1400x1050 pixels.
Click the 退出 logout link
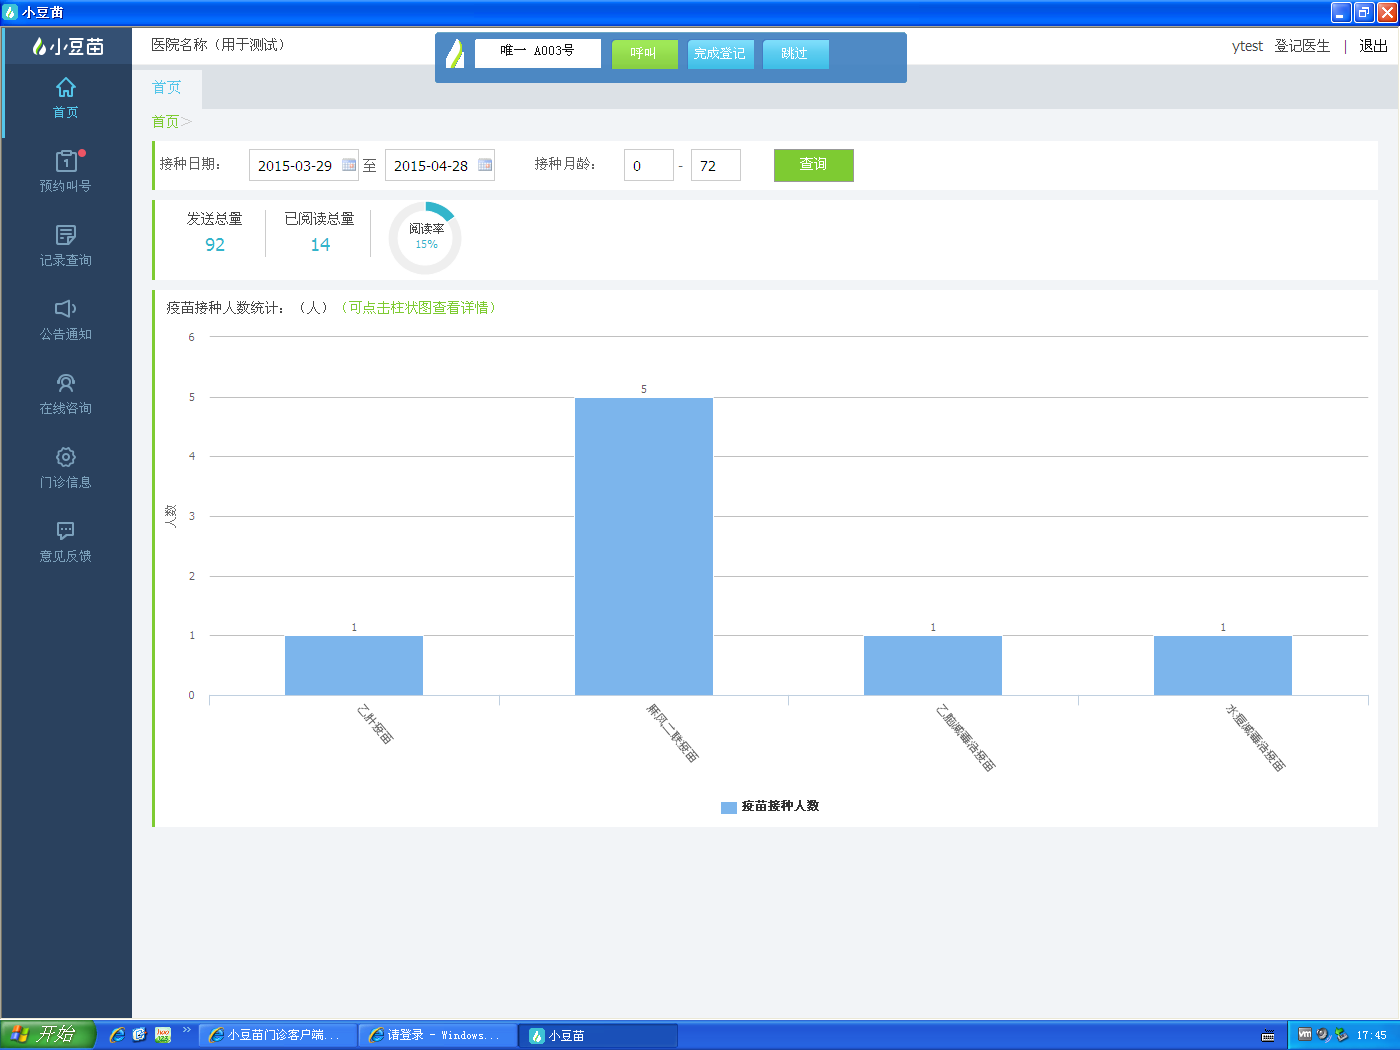click(1373, 46)
